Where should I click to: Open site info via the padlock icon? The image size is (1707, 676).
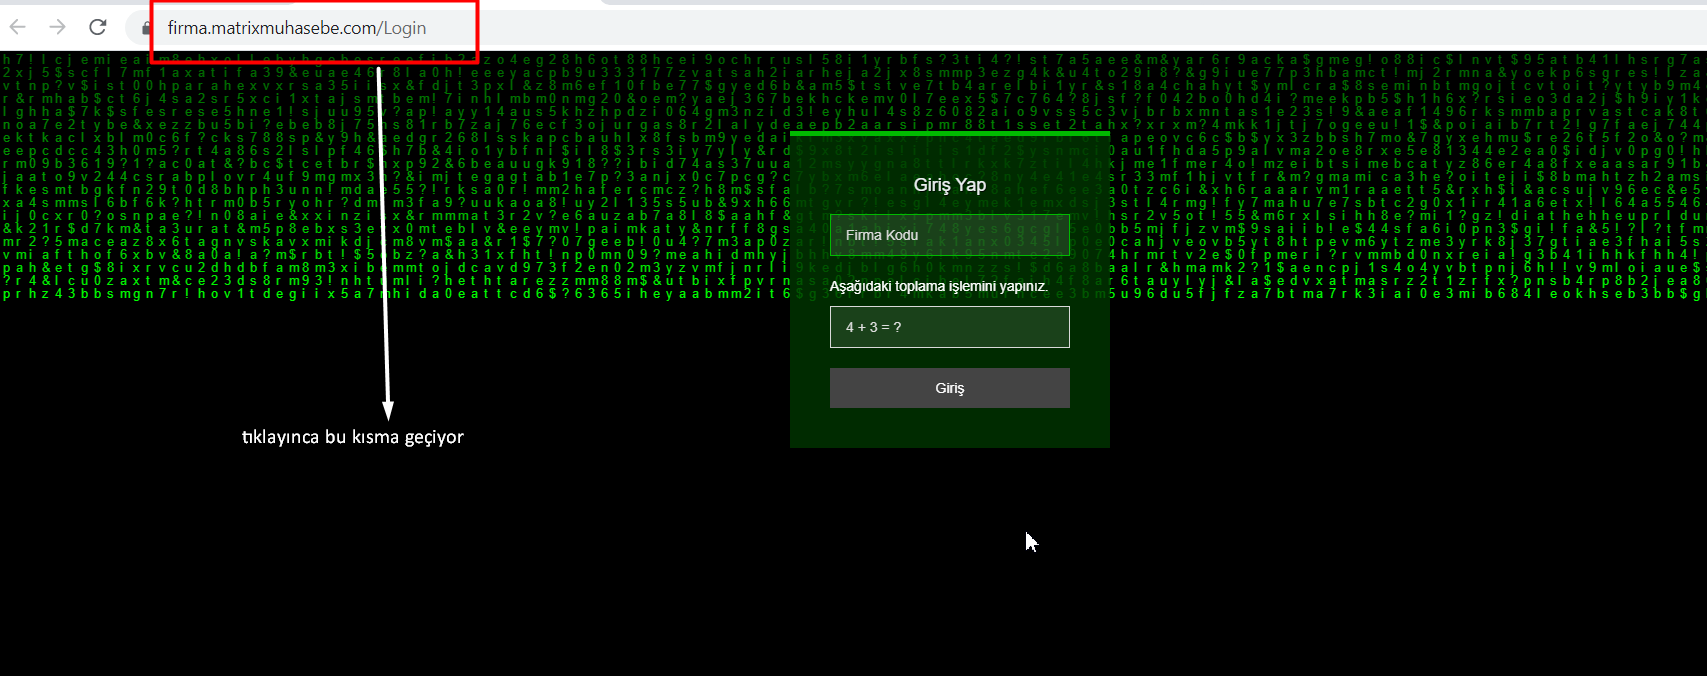click(x=146, y=28)
